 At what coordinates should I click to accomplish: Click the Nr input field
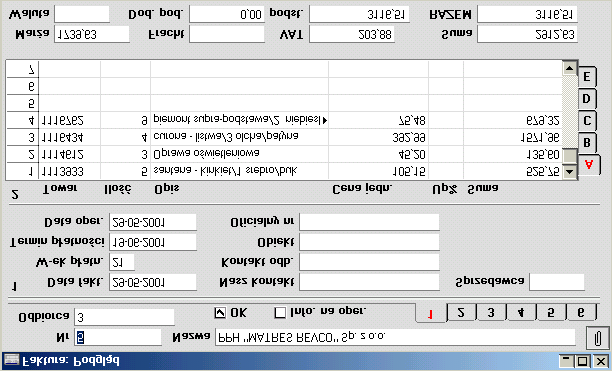pyautogui.click(x=118, y=337)
